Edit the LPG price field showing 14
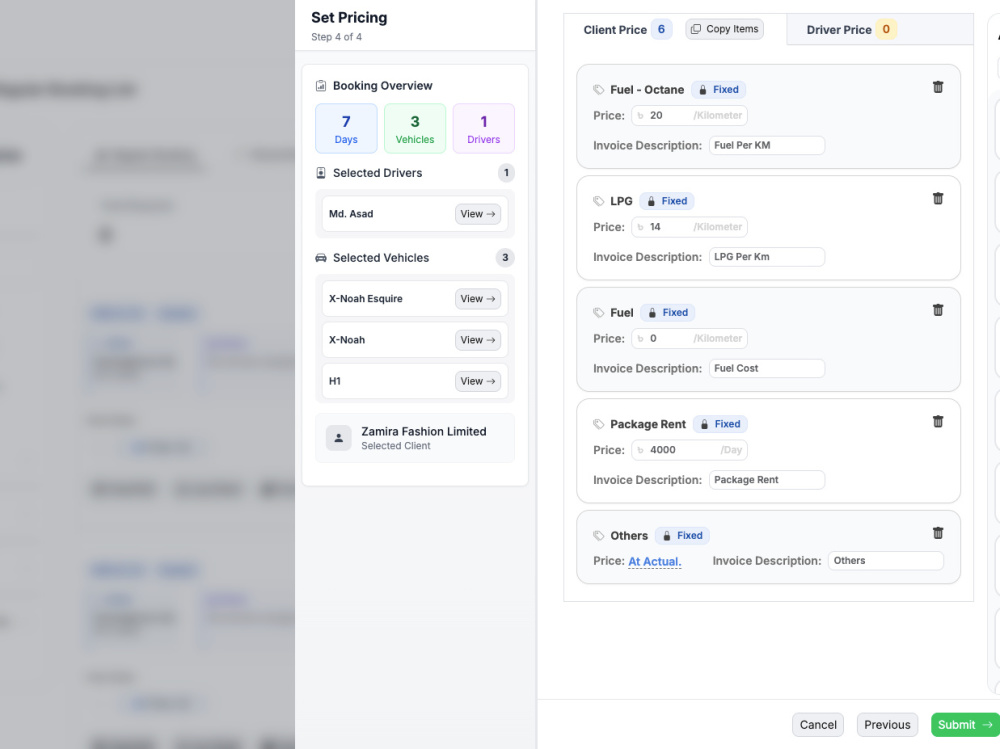The image size is (1000, 749). click(689, 227)
